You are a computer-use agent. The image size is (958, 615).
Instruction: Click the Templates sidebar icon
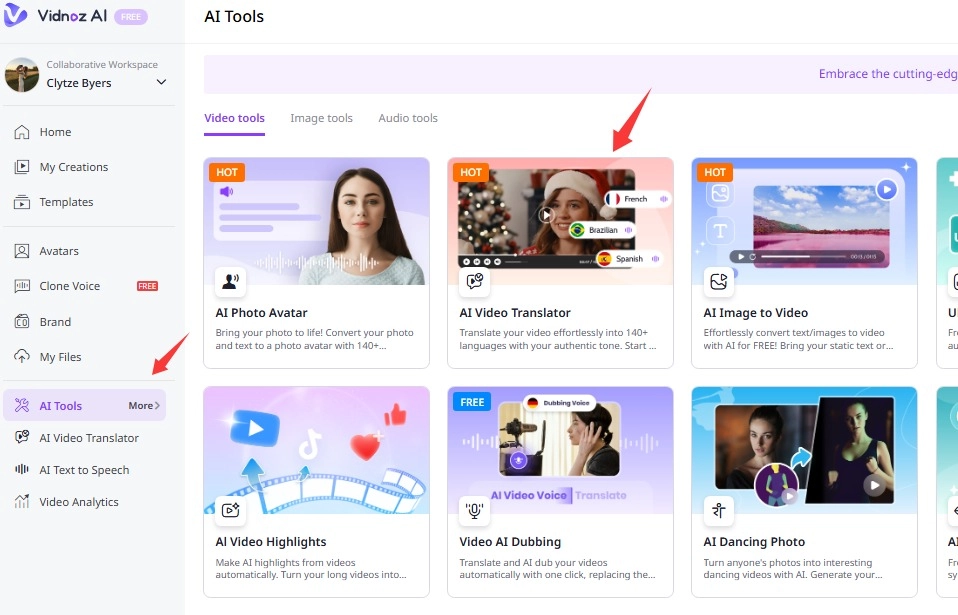pyautogui.click(x=21, y=202)
